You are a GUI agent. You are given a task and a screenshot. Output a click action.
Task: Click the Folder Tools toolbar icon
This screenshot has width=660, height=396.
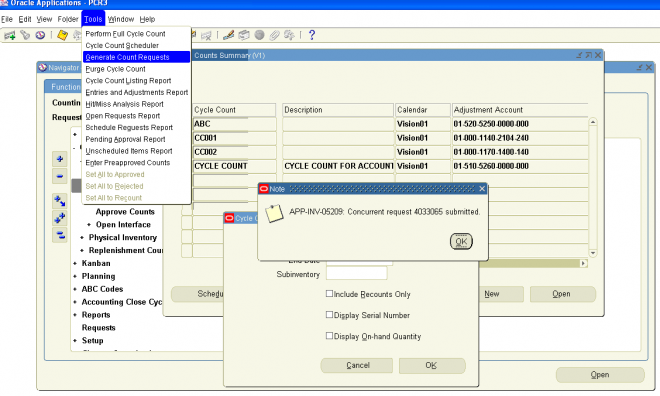tap(289, 35)
